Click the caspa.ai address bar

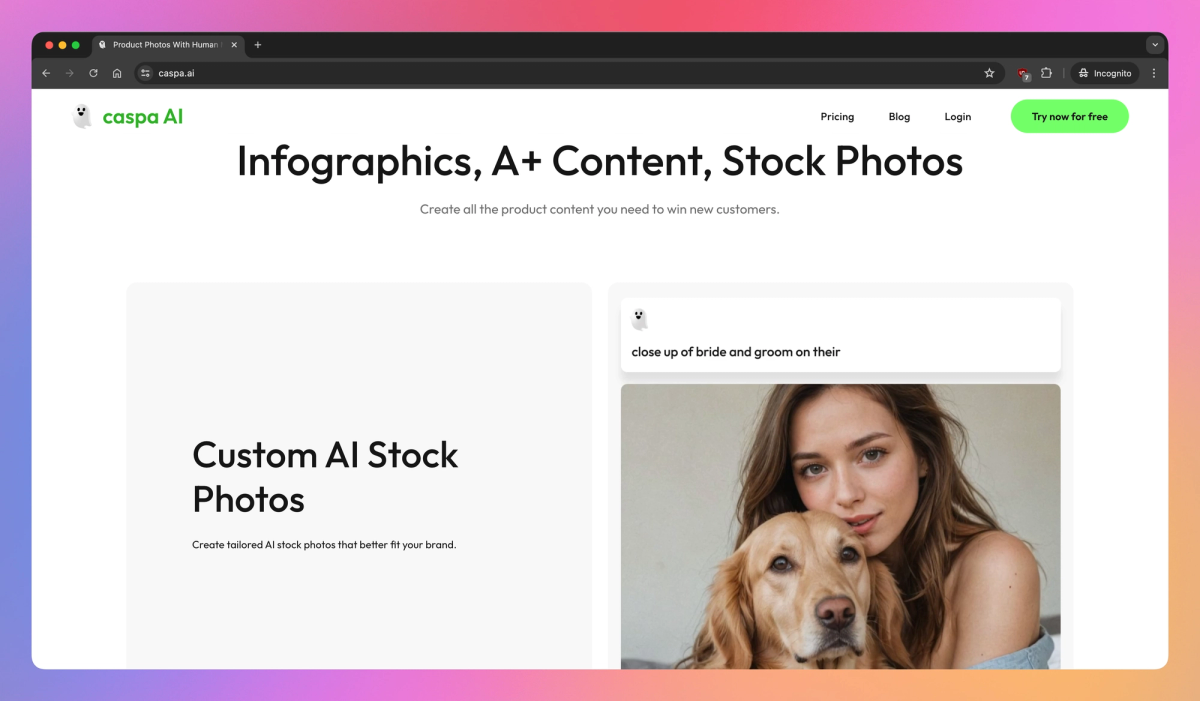(570, 73)
